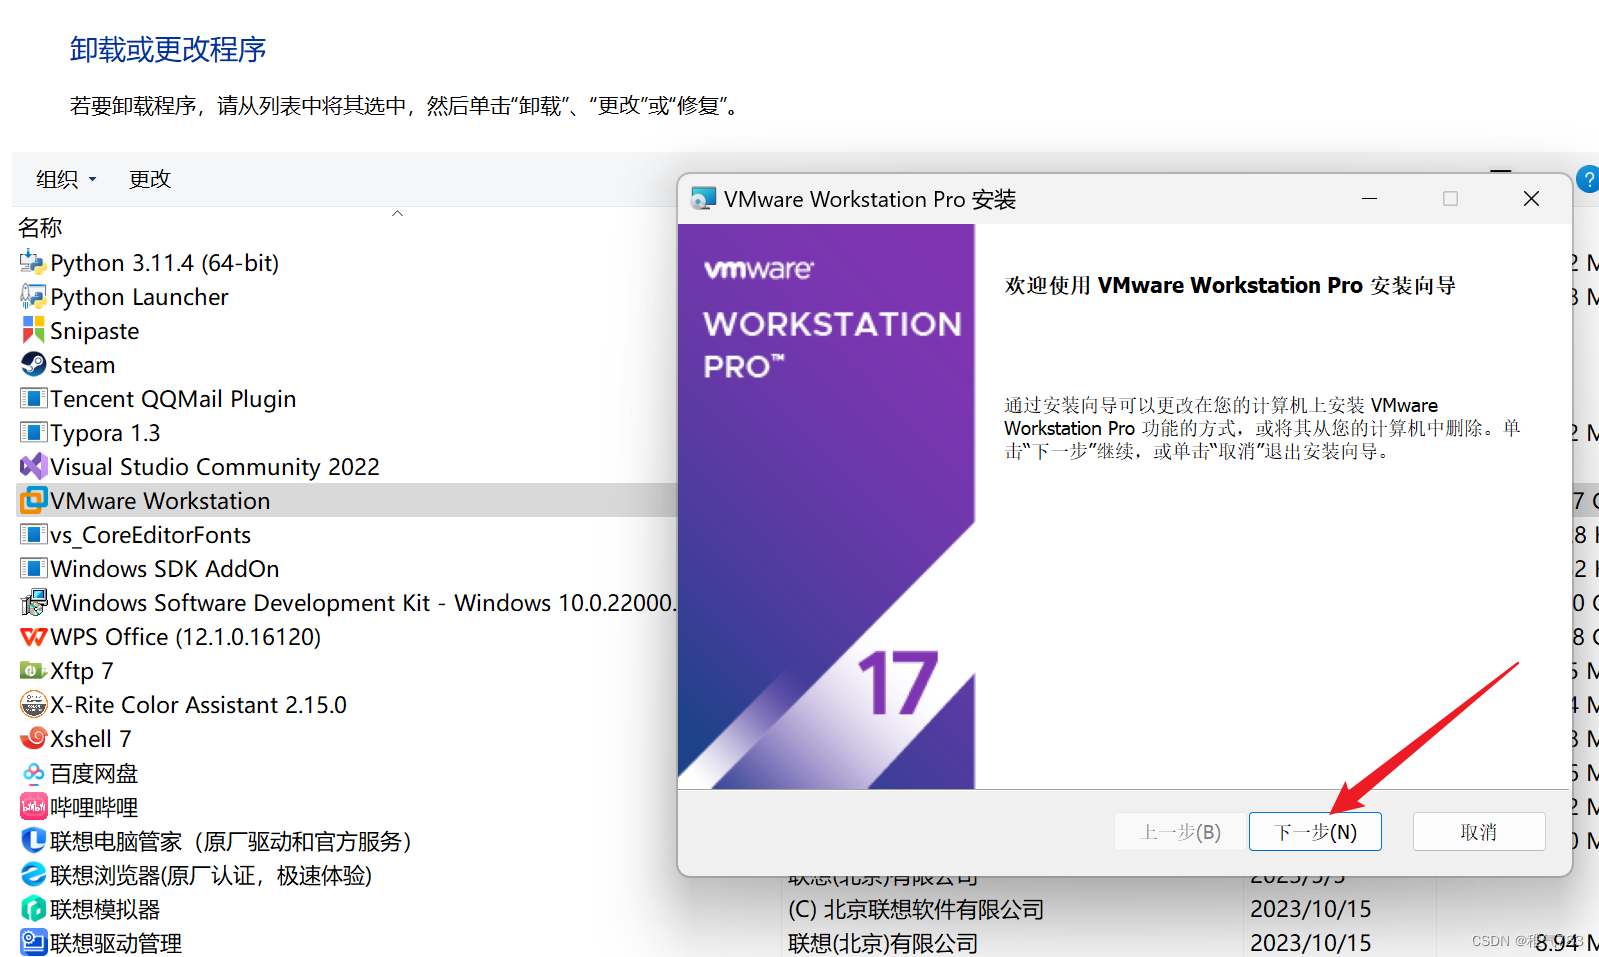Image resolution: width=1599 pixels, height=957 pixels.
Task: Select the 哔哩哔哩 entry
Action: click(94, 807)
